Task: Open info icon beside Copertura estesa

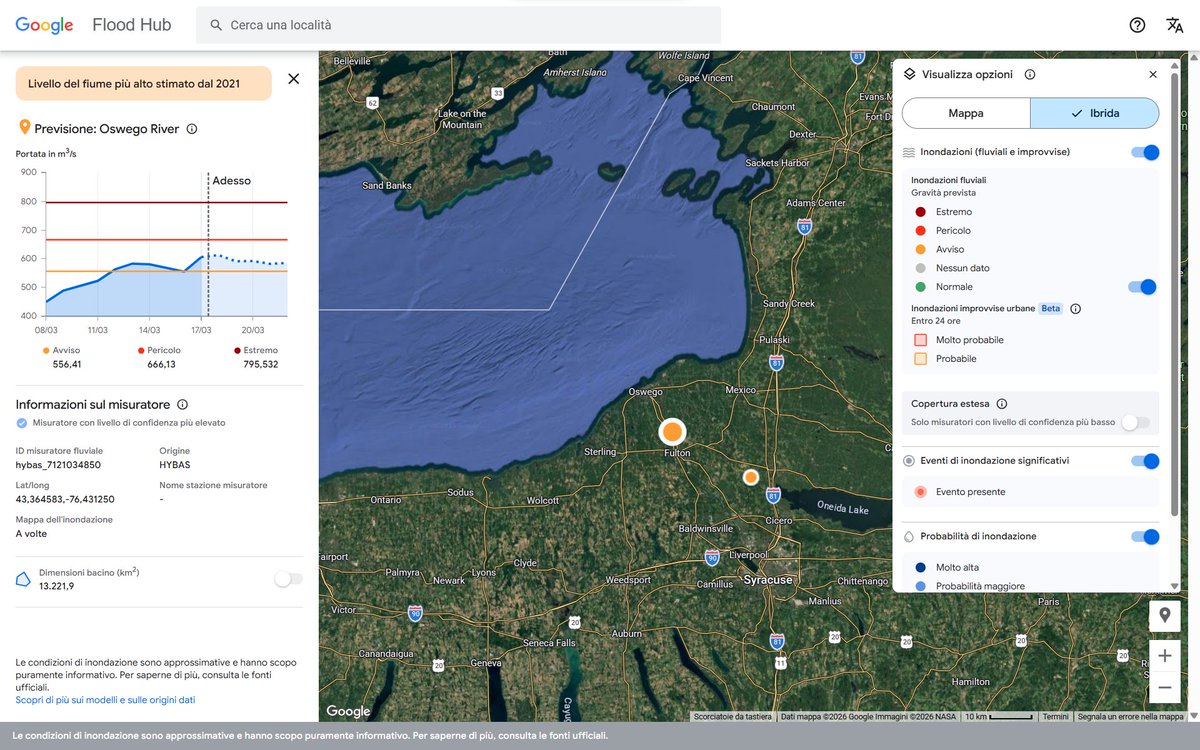Action: point(1002,404)
